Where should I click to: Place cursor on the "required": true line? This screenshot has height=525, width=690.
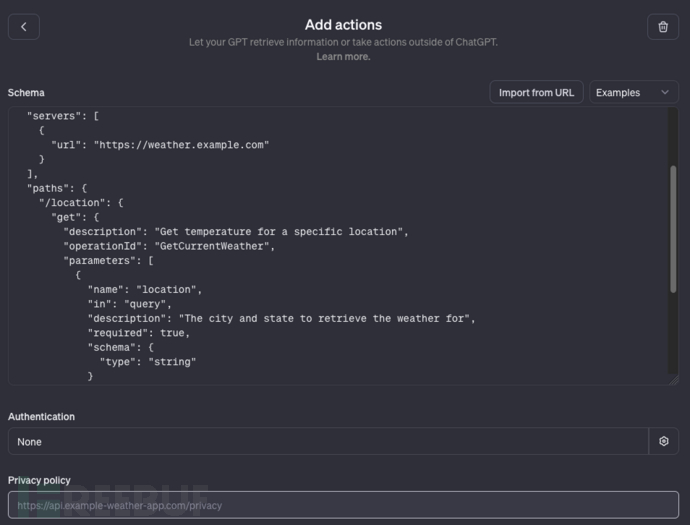click(138, 333)
